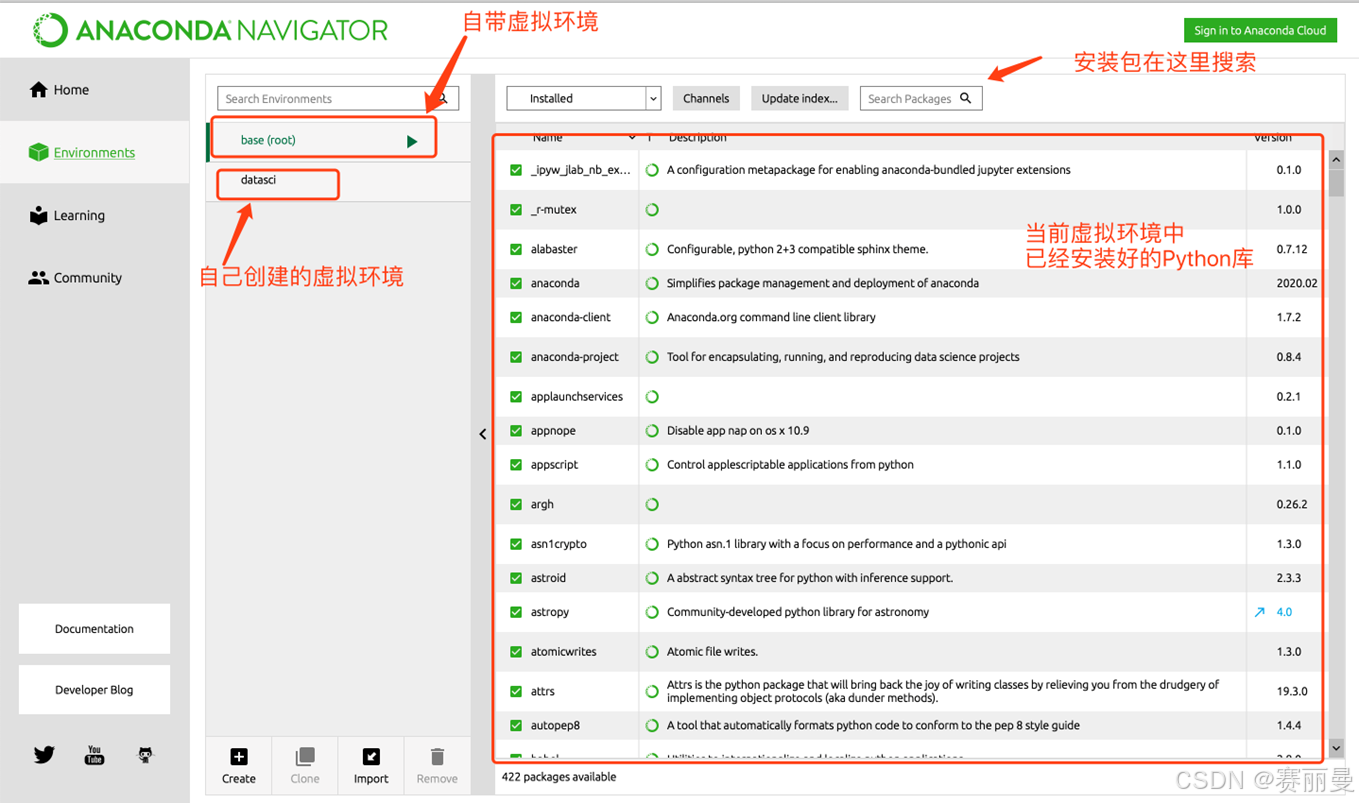
Task: Collapse the environments panel with left chevron
Action: point(483,434)
